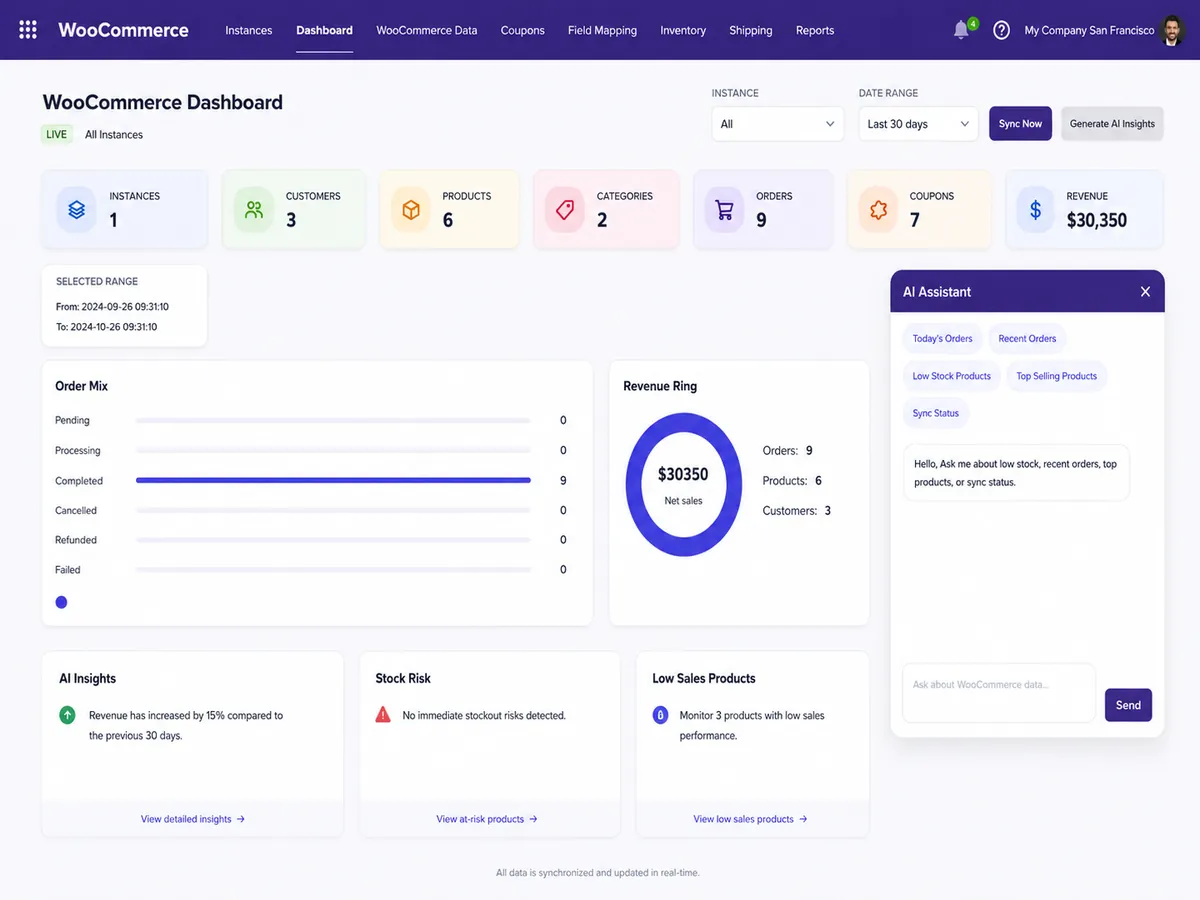Click the All Instances label
The width and height of the screenshot is (1200, 900).
coord(114,134)
